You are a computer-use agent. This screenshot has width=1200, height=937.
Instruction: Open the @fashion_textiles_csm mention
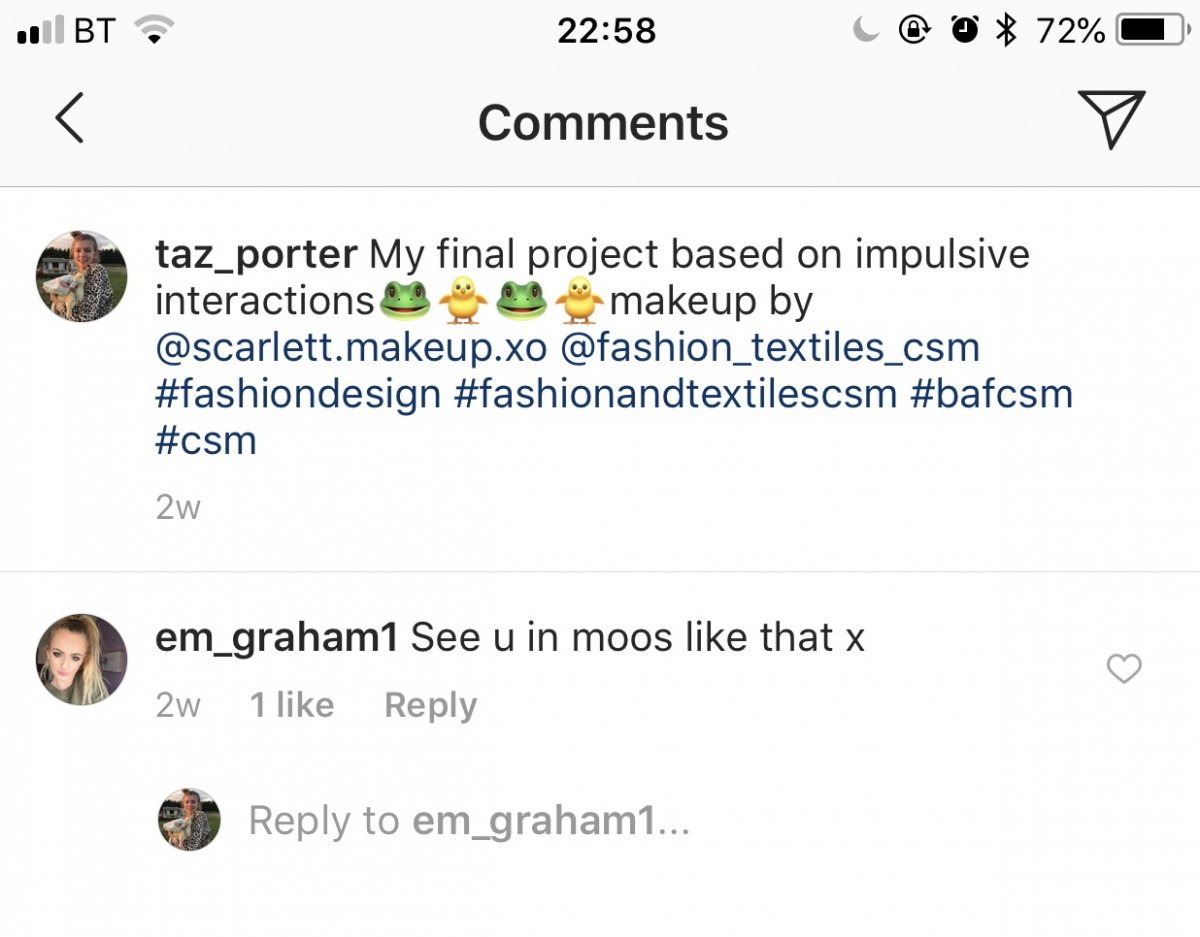click(770, 348)
